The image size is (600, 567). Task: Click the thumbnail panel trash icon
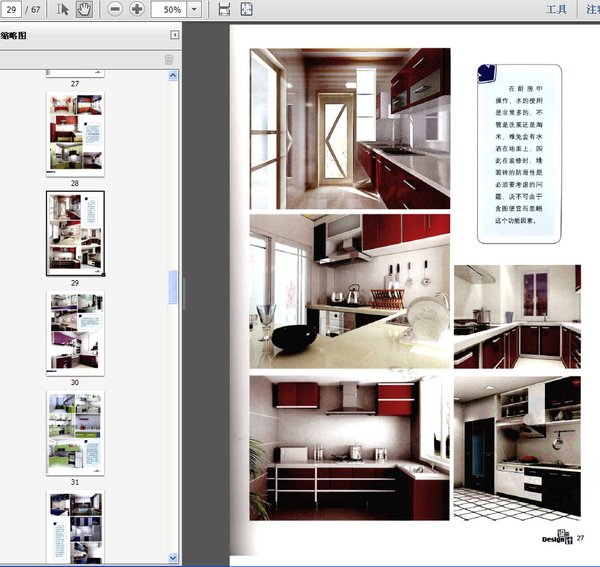(x=169, y=60)
